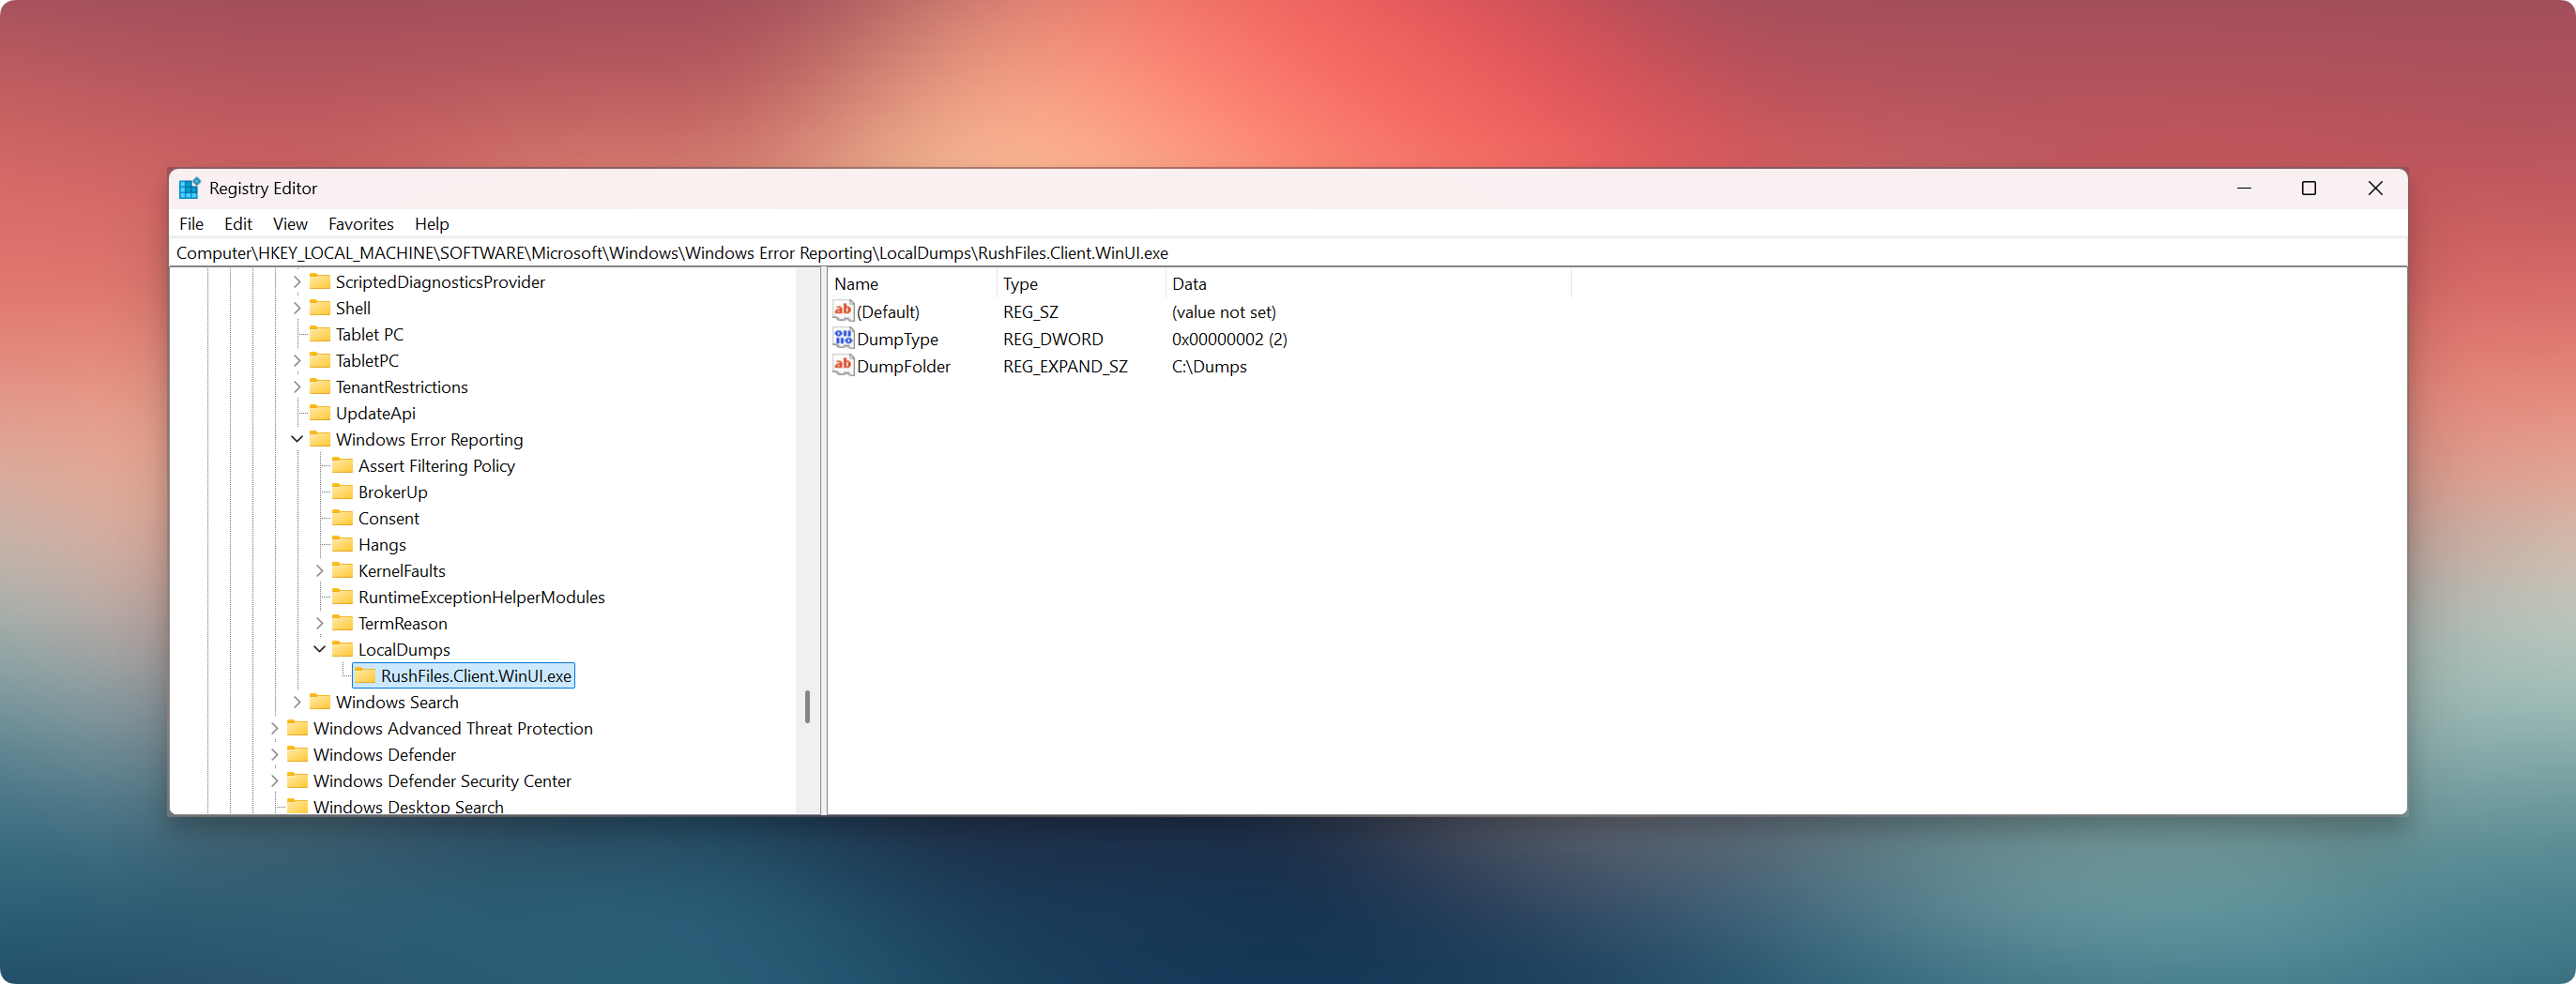Screen dimensions: 2576x984
Task: Click the registry path address bar
Action: [1288, 252]
